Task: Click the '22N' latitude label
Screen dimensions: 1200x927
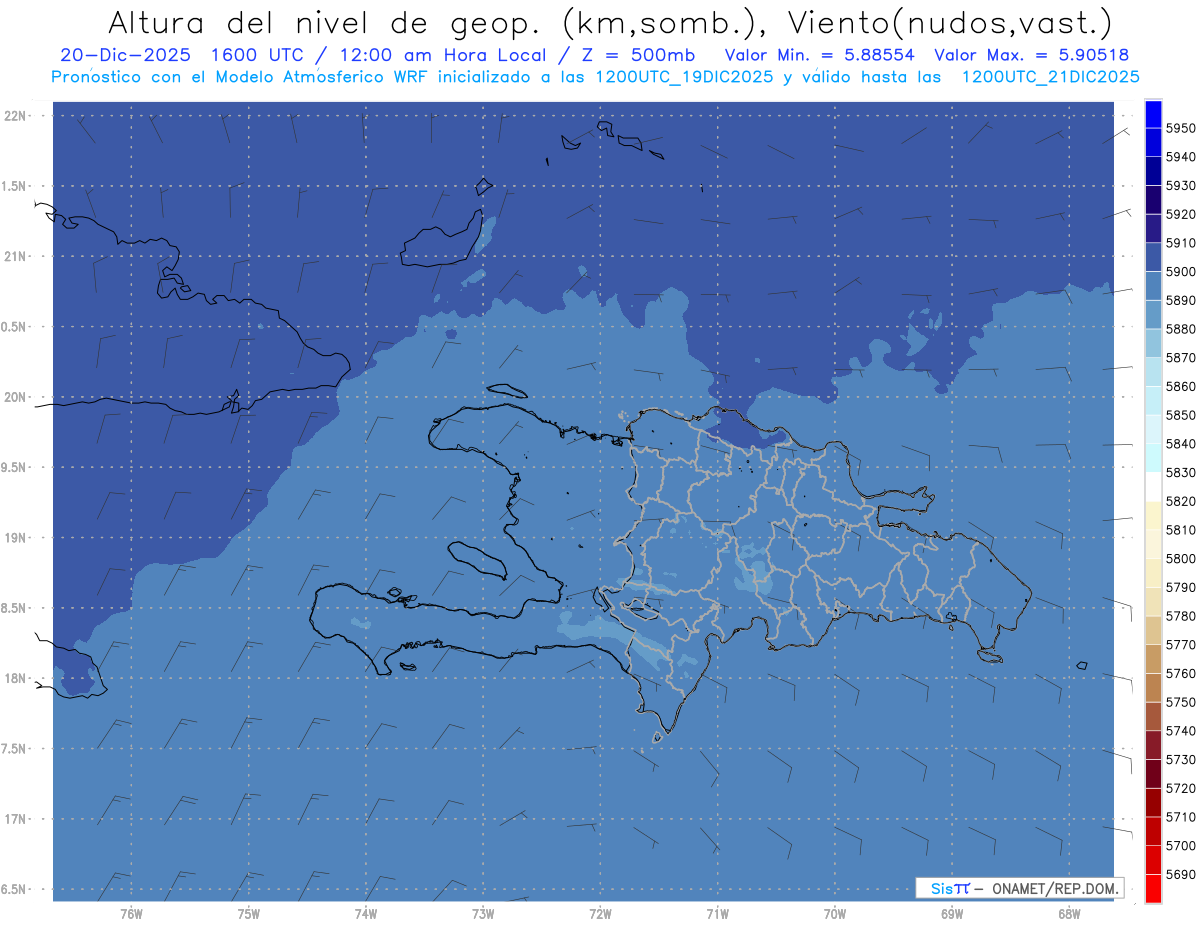Action: point(16,116)
